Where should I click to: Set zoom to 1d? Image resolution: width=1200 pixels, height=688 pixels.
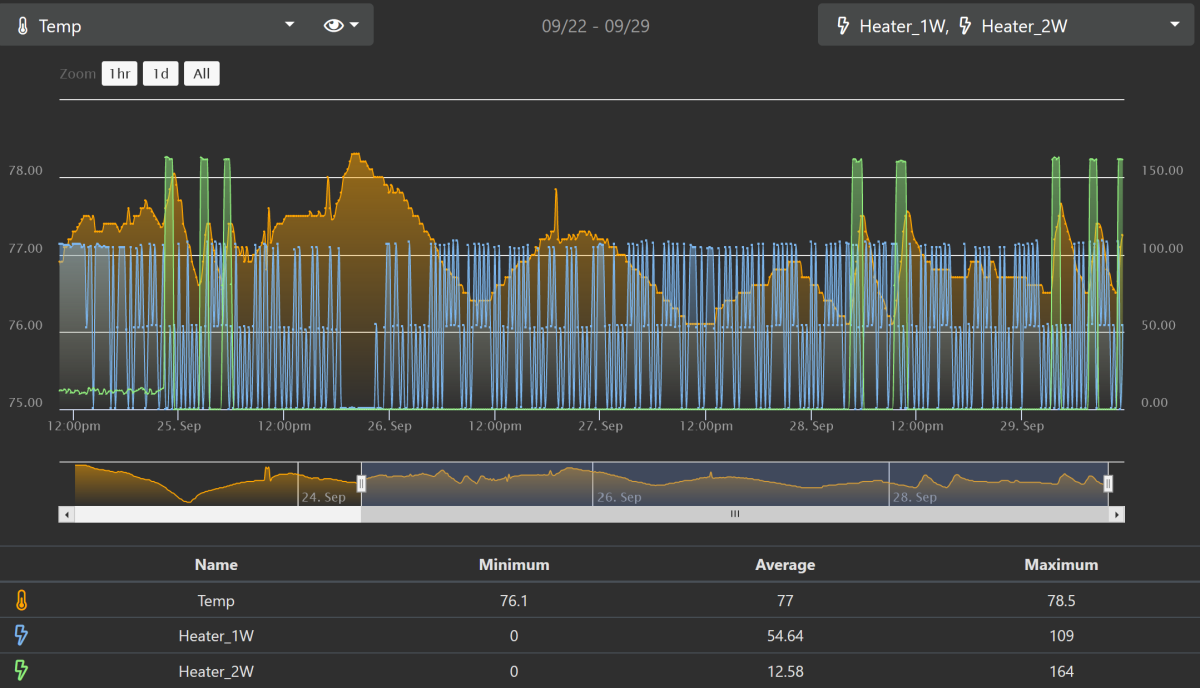coord(160,74)
